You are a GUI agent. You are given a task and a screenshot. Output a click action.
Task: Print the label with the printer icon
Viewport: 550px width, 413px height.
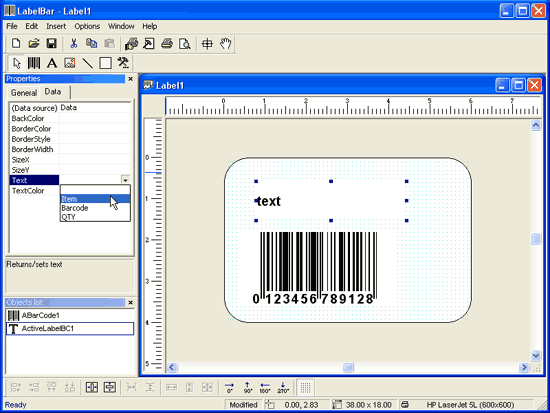point(167,44)
